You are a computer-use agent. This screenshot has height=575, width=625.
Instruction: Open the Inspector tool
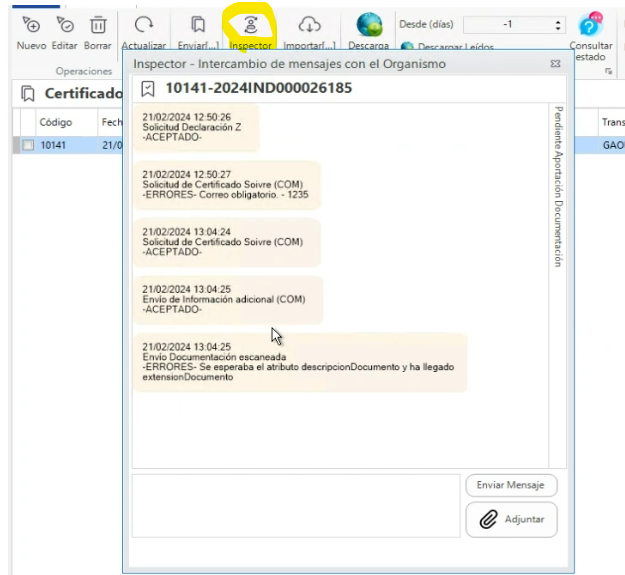coord(250,27)
